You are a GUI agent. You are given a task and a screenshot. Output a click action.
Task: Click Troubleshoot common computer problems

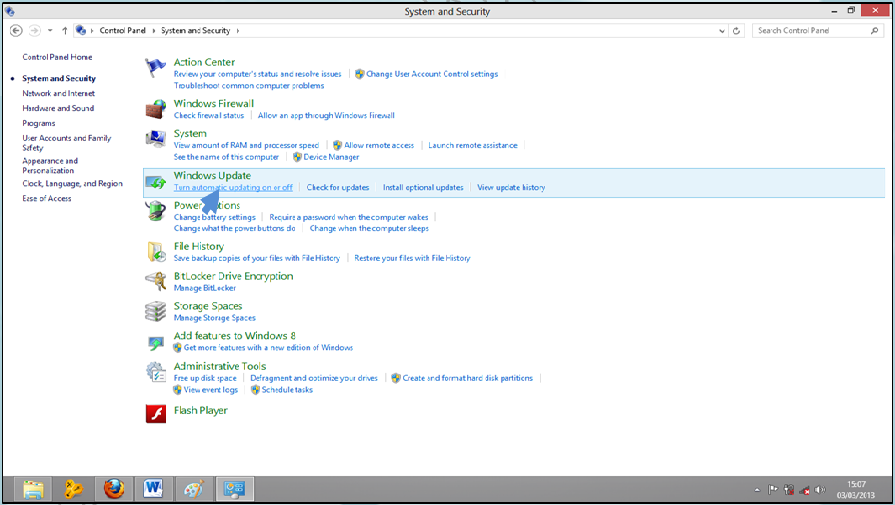[x=249, y=86]
